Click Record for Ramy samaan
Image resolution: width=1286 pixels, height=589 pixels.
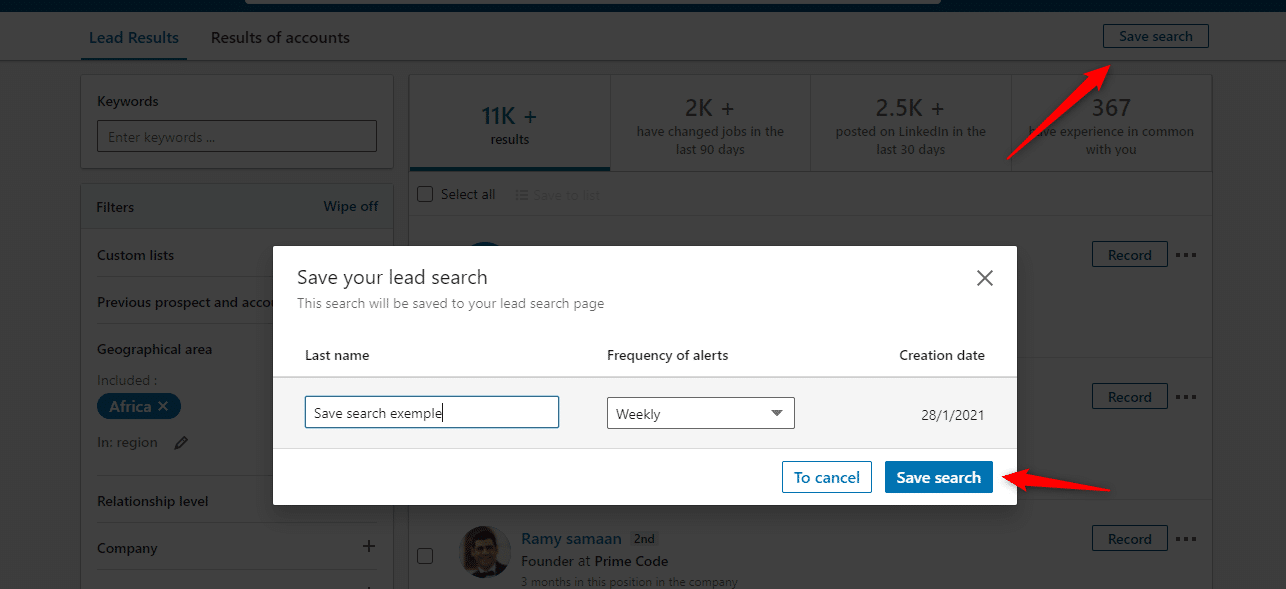tap(1129, 539)
